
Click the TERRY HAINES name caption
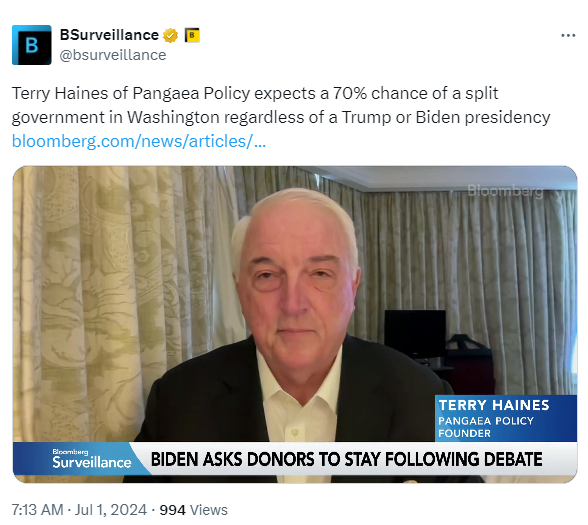click(494, 405)
